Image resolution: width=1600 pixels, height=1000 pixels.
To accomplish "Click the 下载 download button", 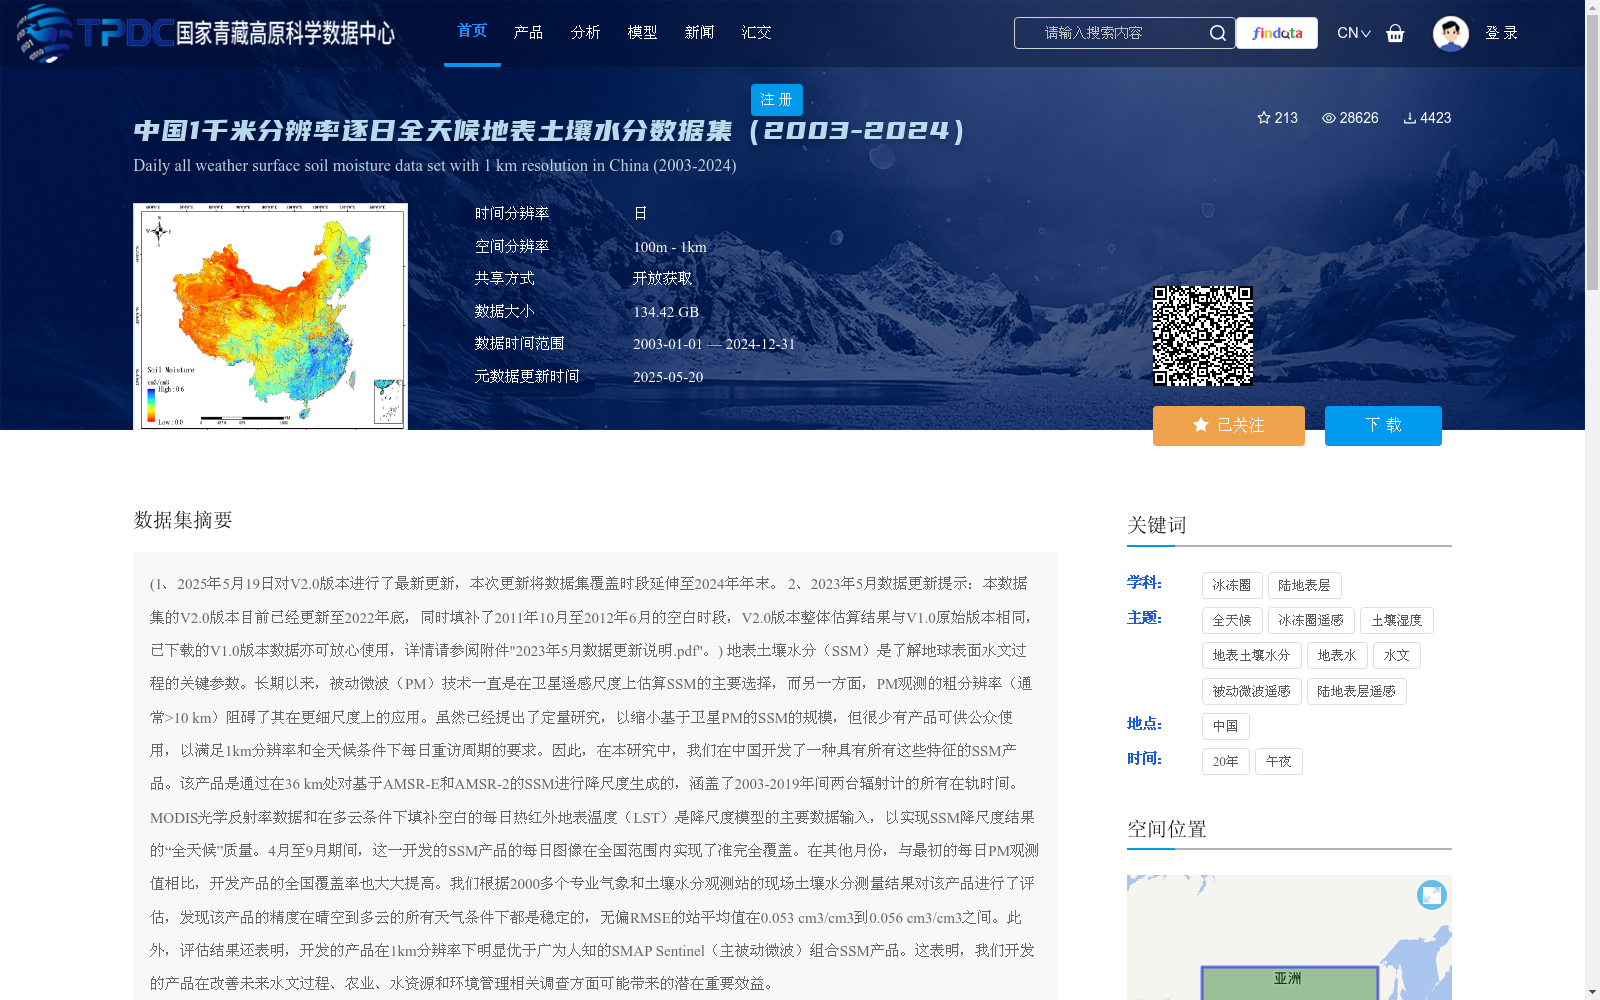I will (x=1383, y=425).
